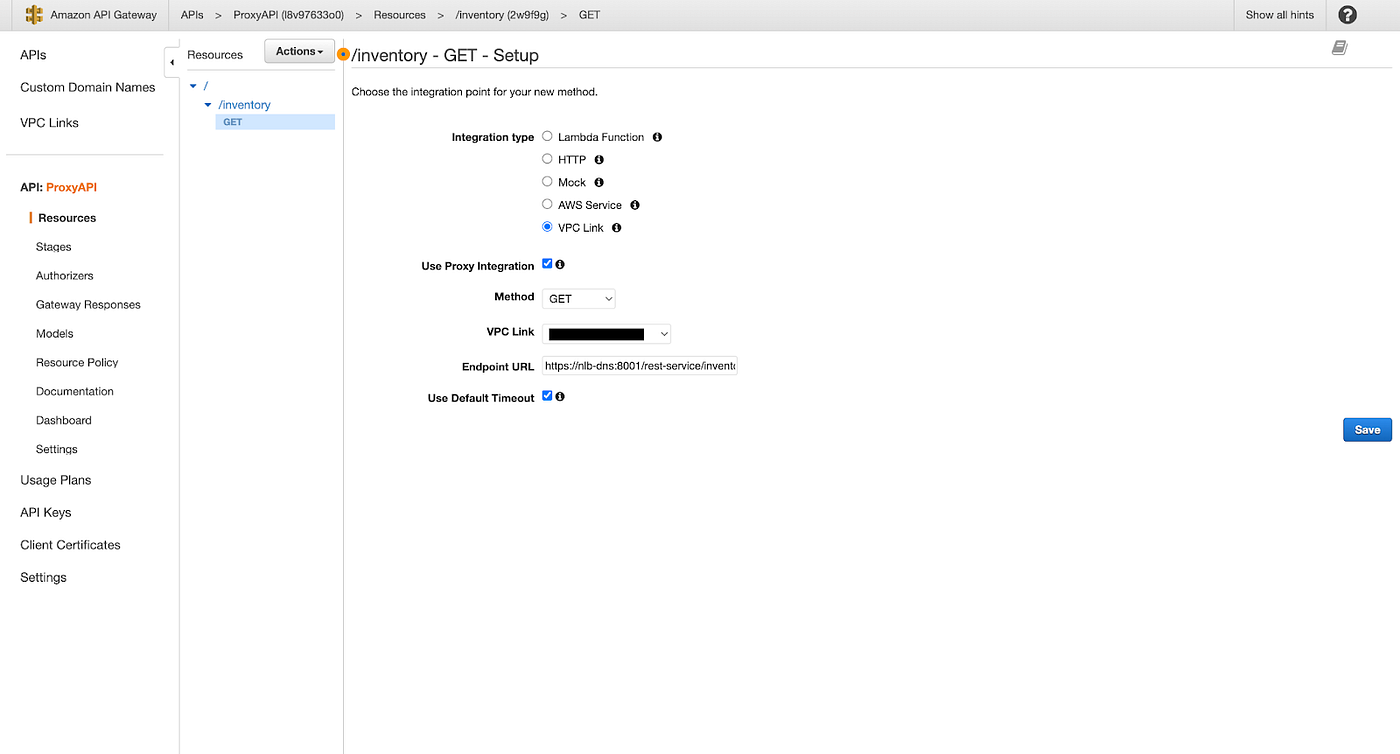This screenshot has height=754, width=1400.
Task: Click the Endpoint URL input field
Action: (640, 367)
